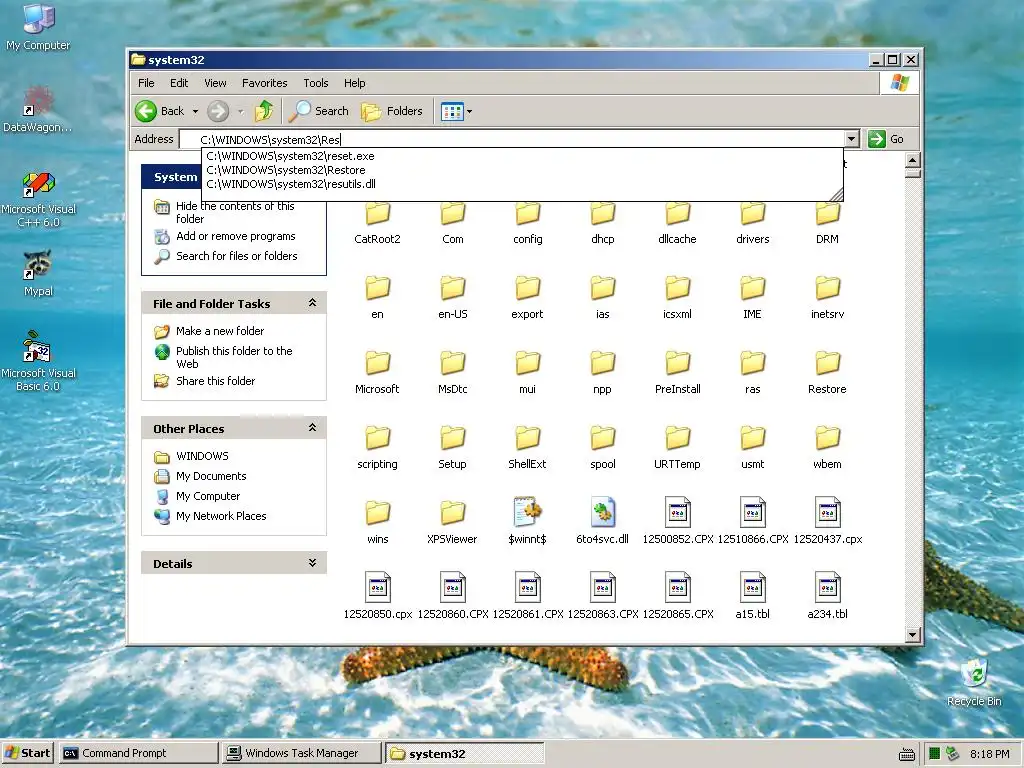Click Publish this folder to the Web
The height and width of the screenshot is (768, 1024).
click(x=234, y=357)
